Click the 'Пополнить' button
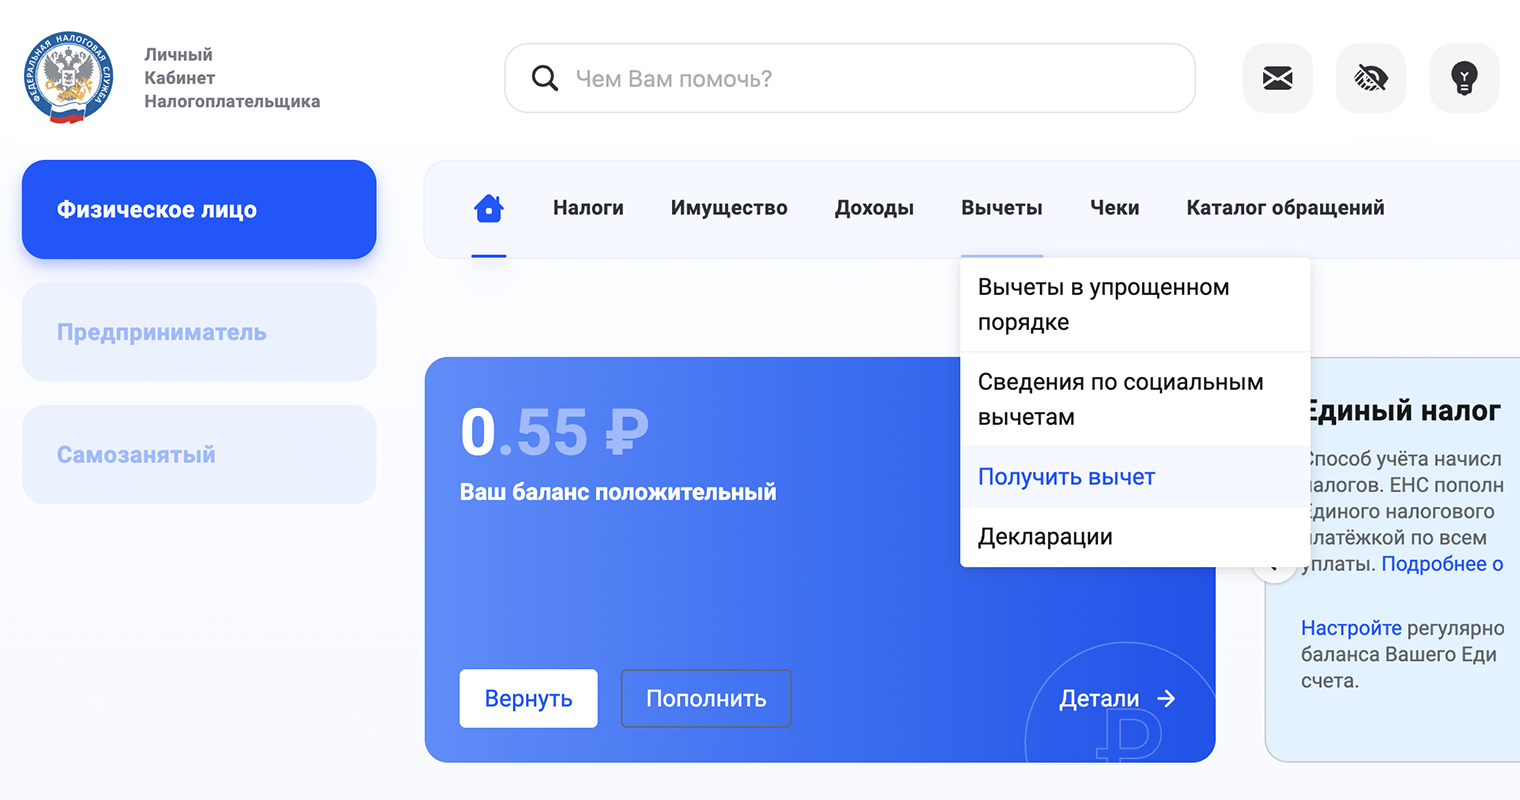This screenshot has height=800, width=1520. click(706, 698)
